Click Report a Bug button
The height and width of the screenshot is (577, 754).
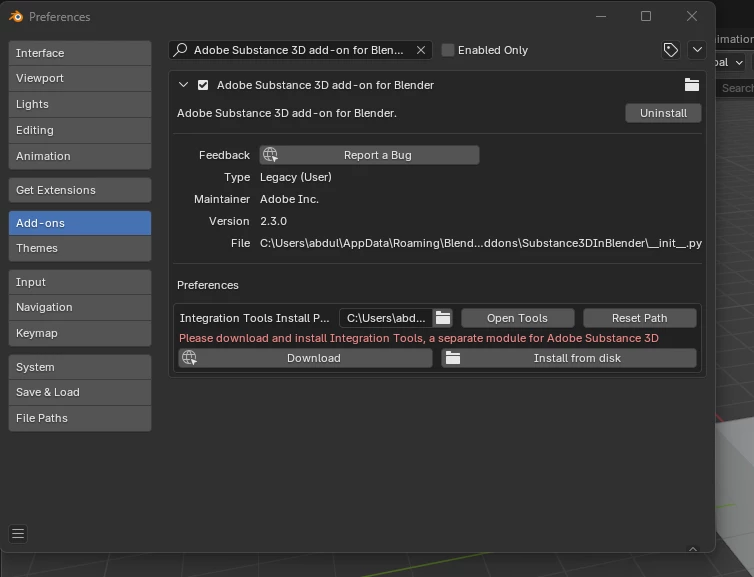pos(369,155)
